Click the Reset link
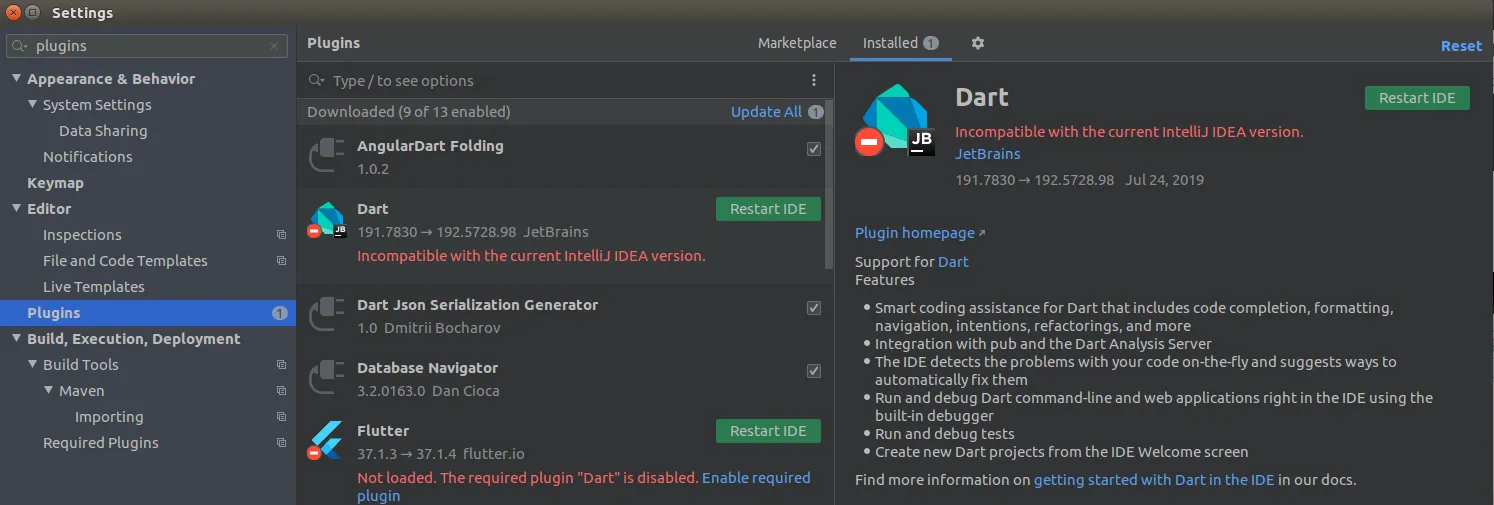This screenshot has width=1494, height=505. coord(1461,46)
